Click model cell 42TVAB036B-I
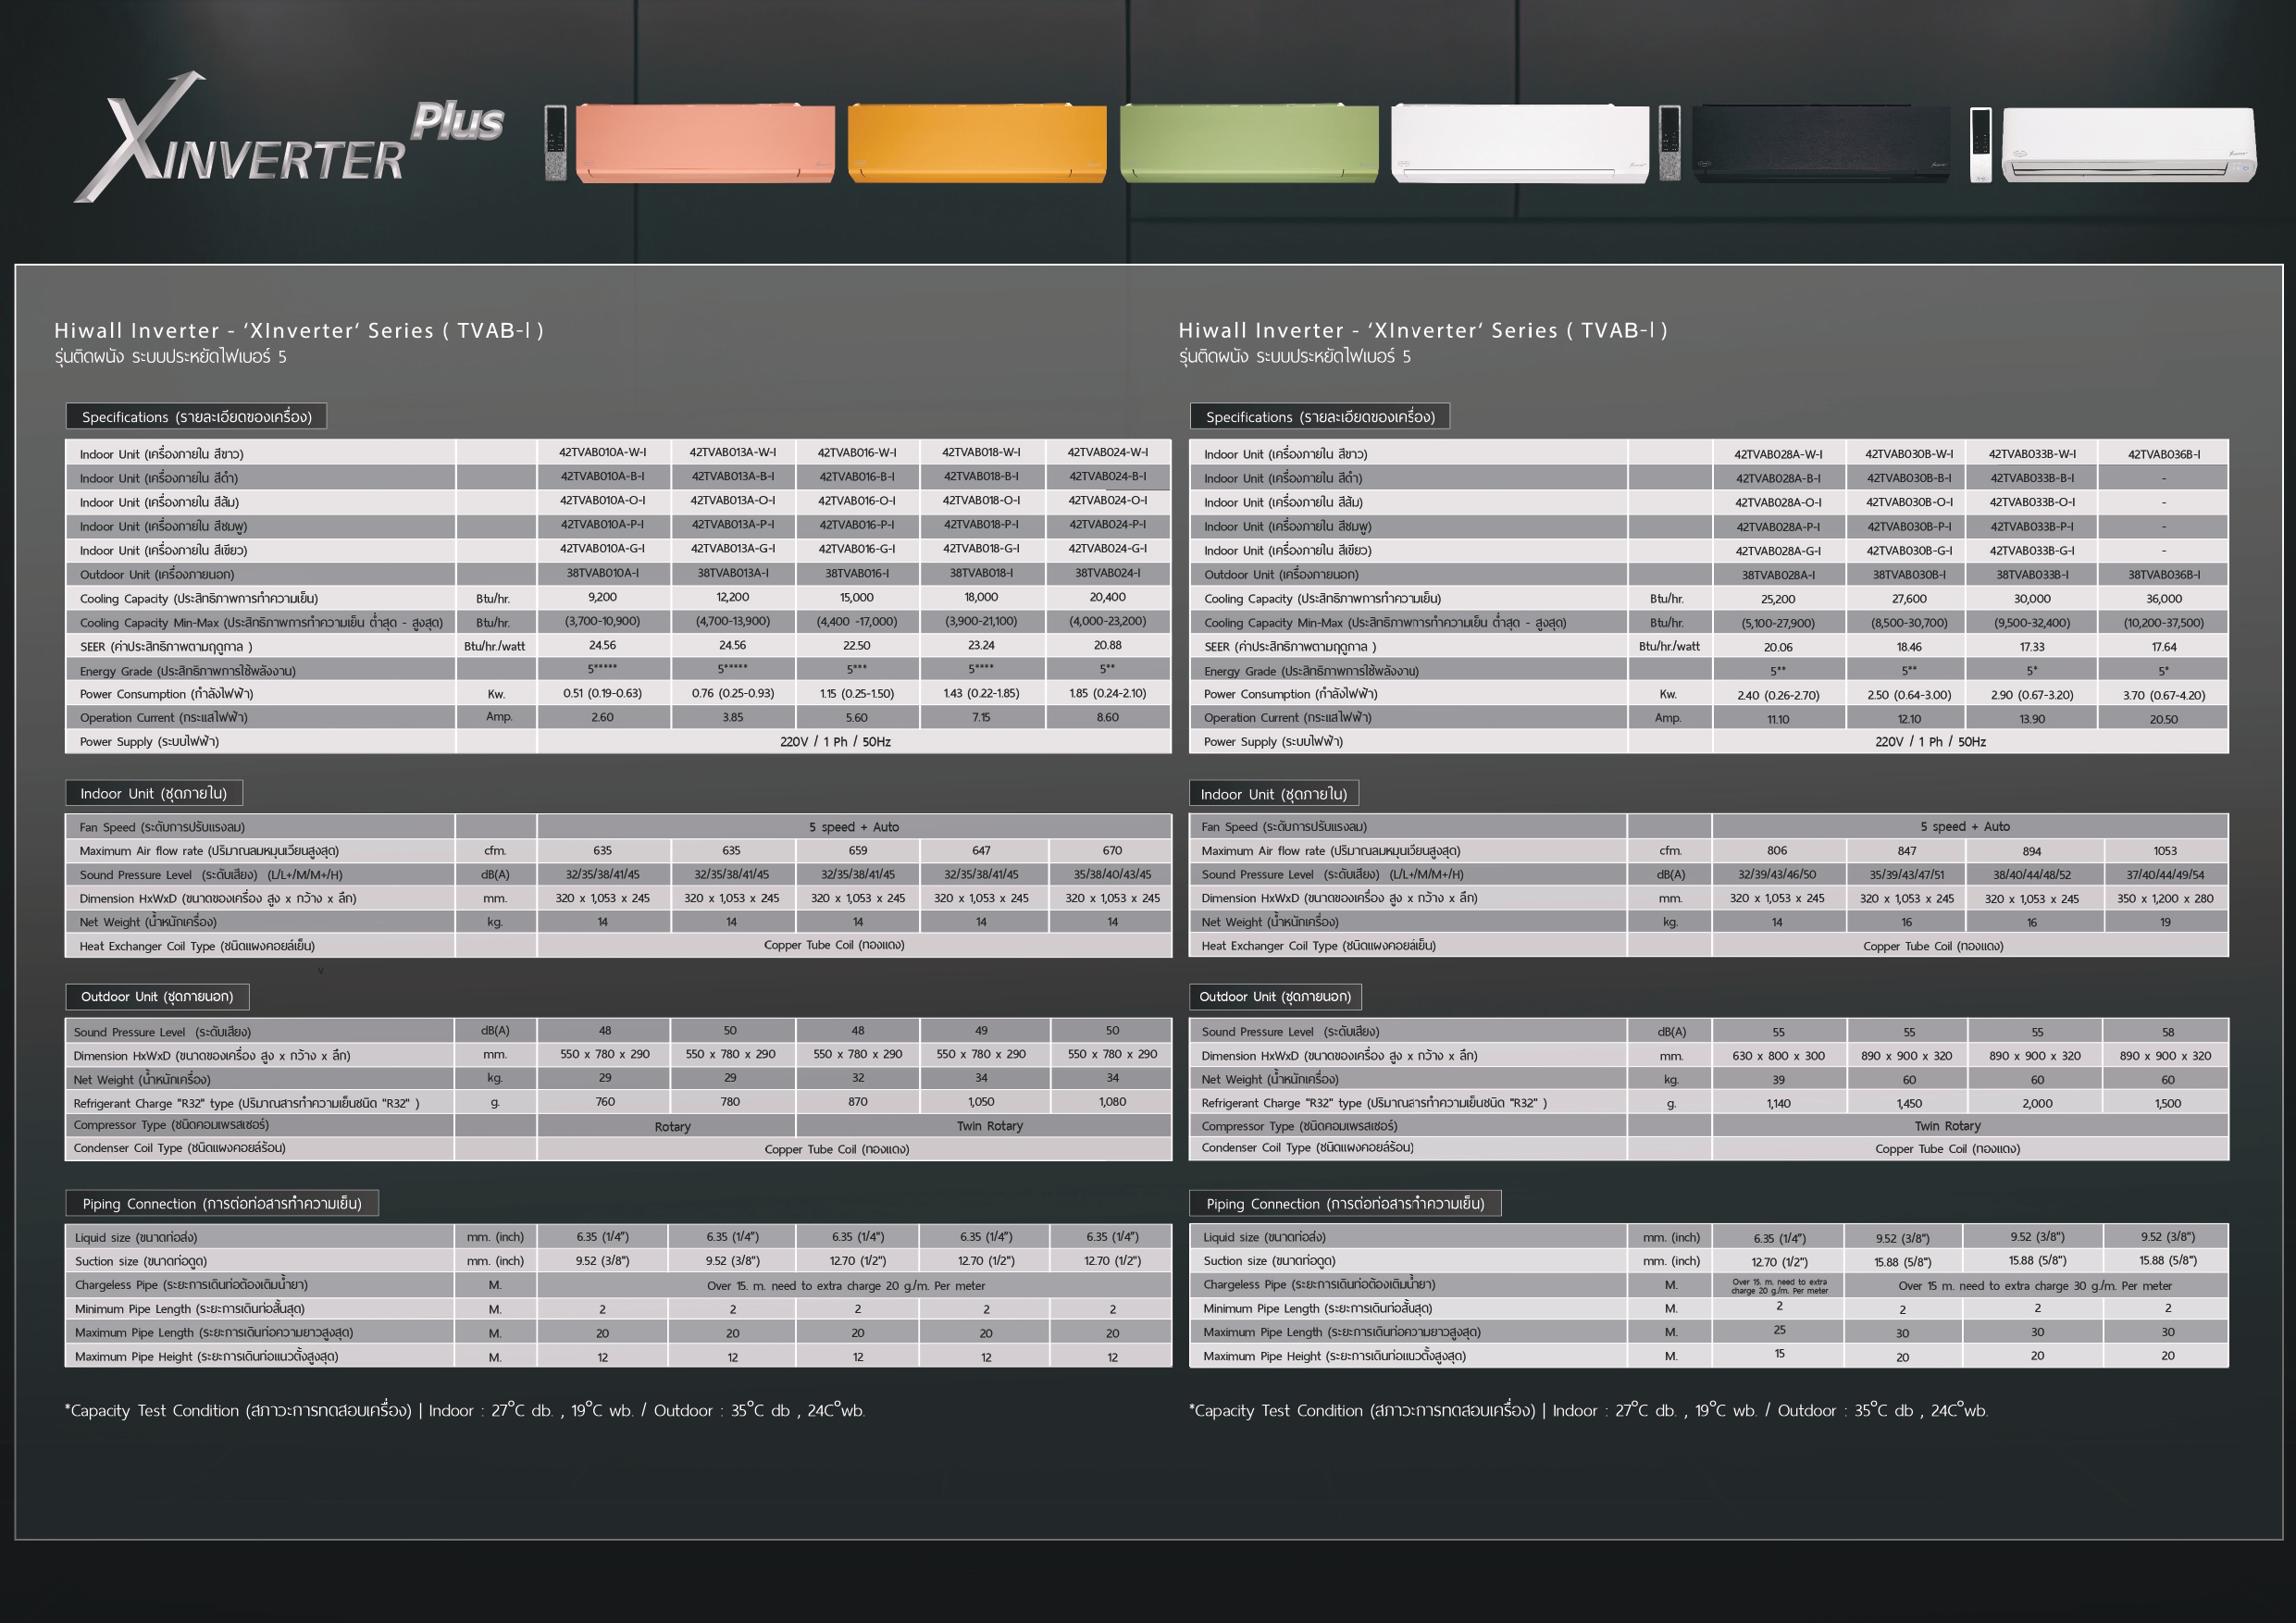Screen dimensions: 2296x1623 (x=2163, y=454)
